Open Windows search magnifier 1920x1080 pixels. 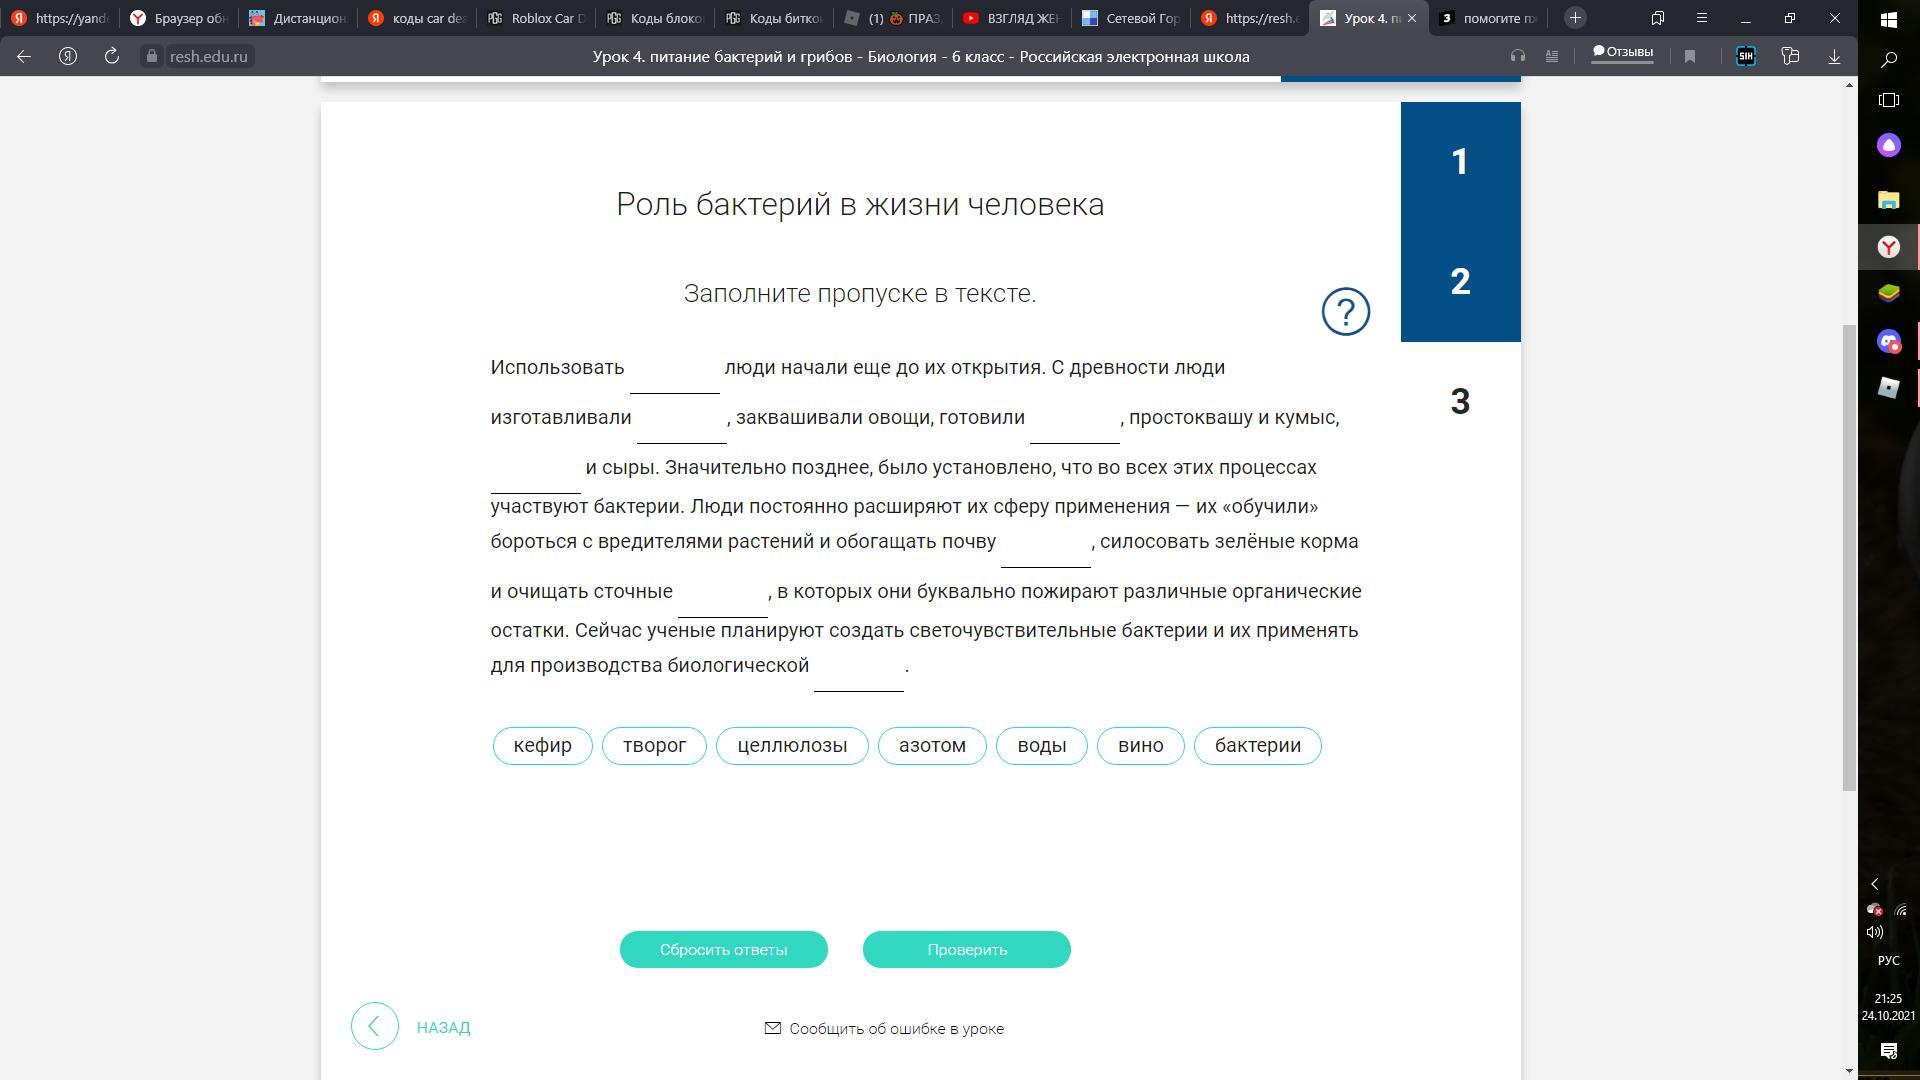click(1889, 60)
